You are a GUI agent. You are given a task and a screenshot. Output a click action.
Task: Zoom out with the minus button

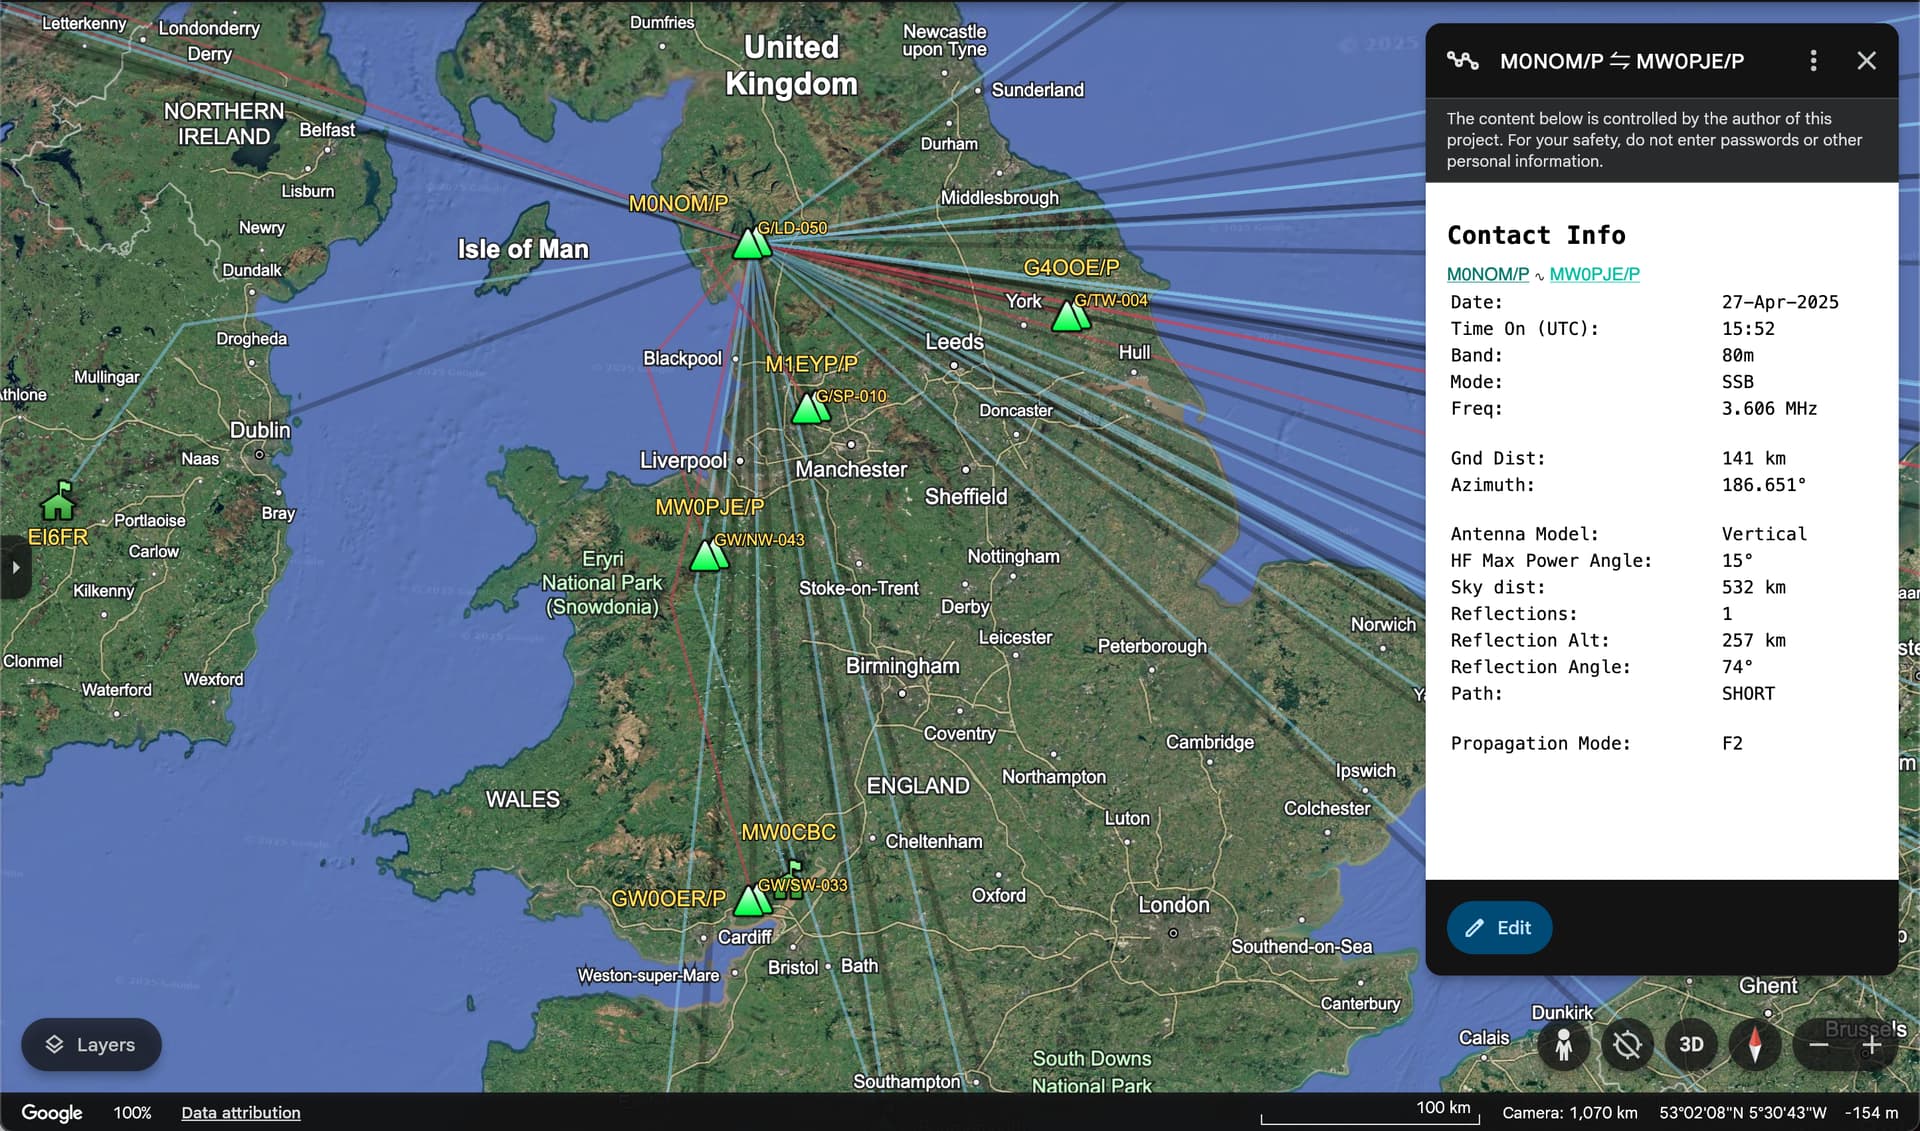tap(1819, 1045)
